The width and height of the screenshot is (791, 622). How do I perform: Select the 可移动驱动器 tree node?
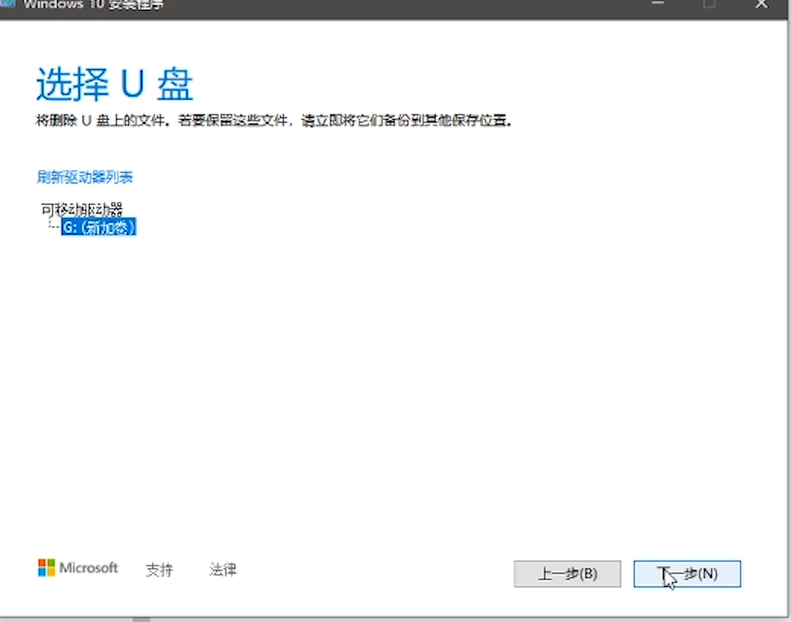point(82,209)
